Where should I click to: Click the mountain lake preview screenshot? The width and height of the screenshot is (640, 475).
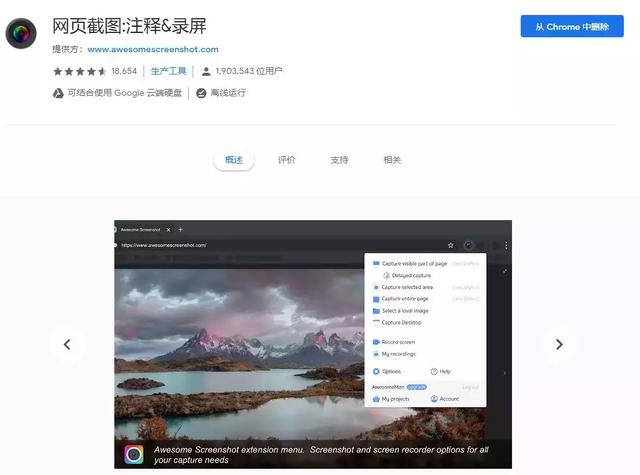[x=239, y=354]
